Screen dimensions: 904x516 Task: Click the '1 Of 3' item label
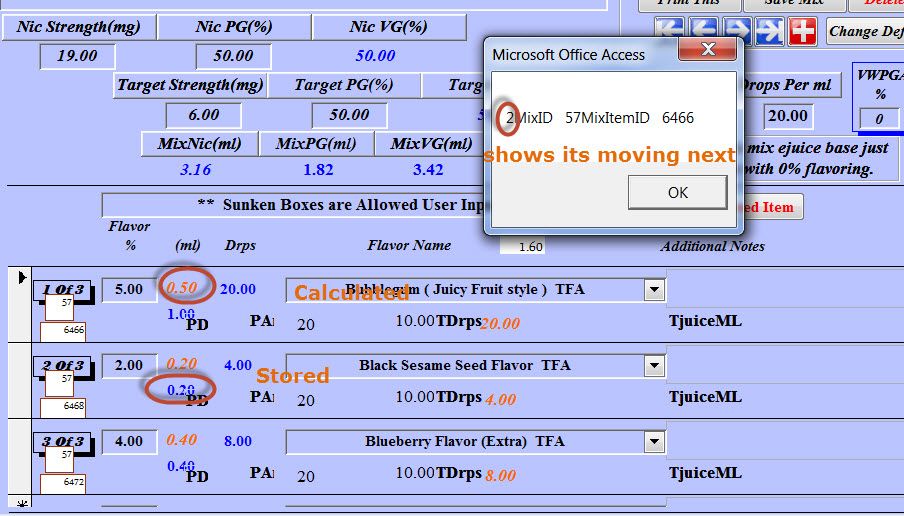click(x=66, y=290)
